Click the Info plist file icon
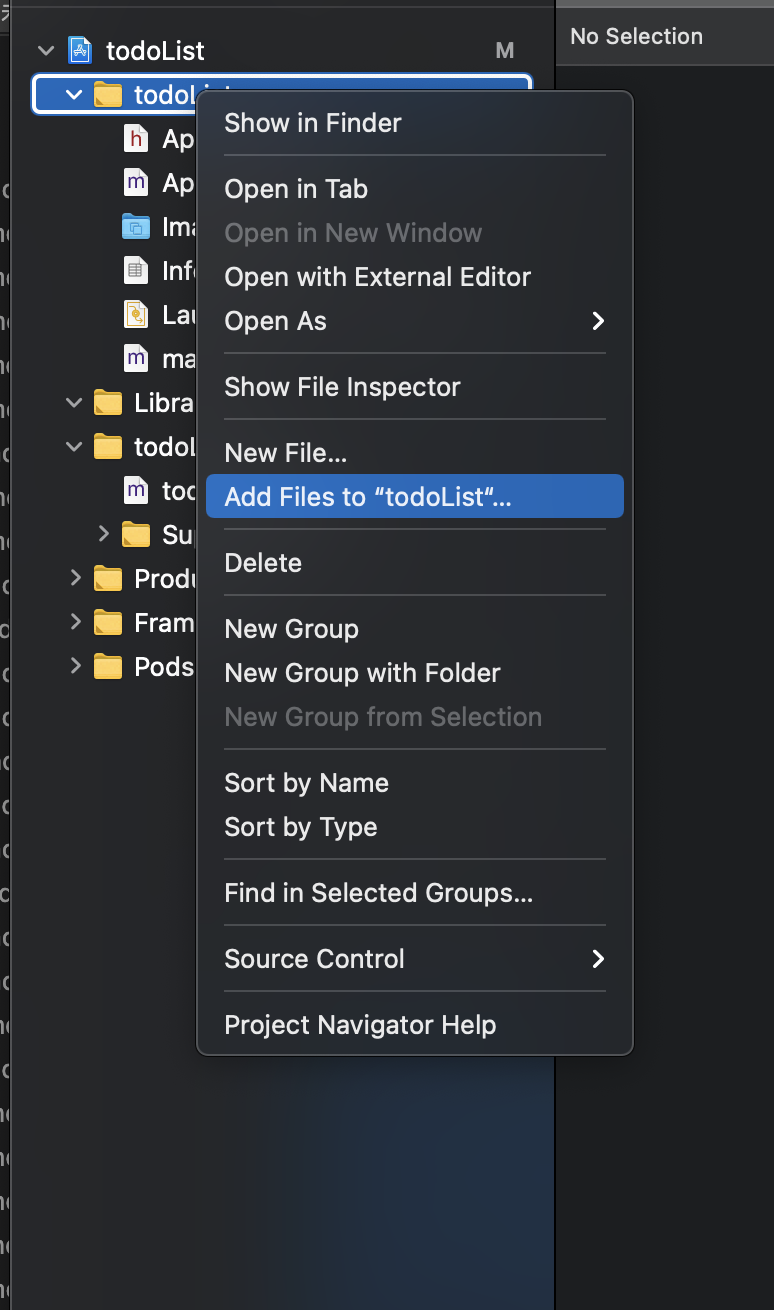The width and height of the screenshot is (774, 1310). pos(135,270)
